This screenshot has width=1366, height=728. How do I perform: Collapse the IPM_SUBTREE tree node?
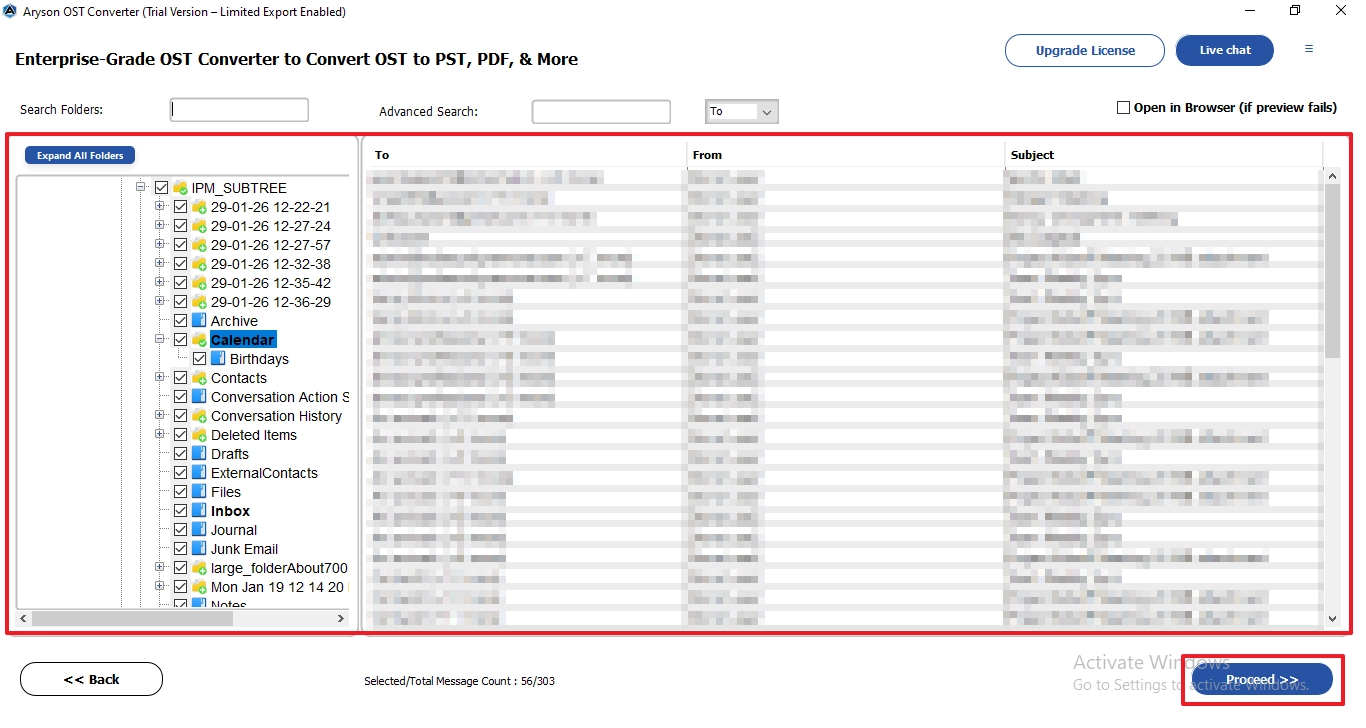[141, 187]
